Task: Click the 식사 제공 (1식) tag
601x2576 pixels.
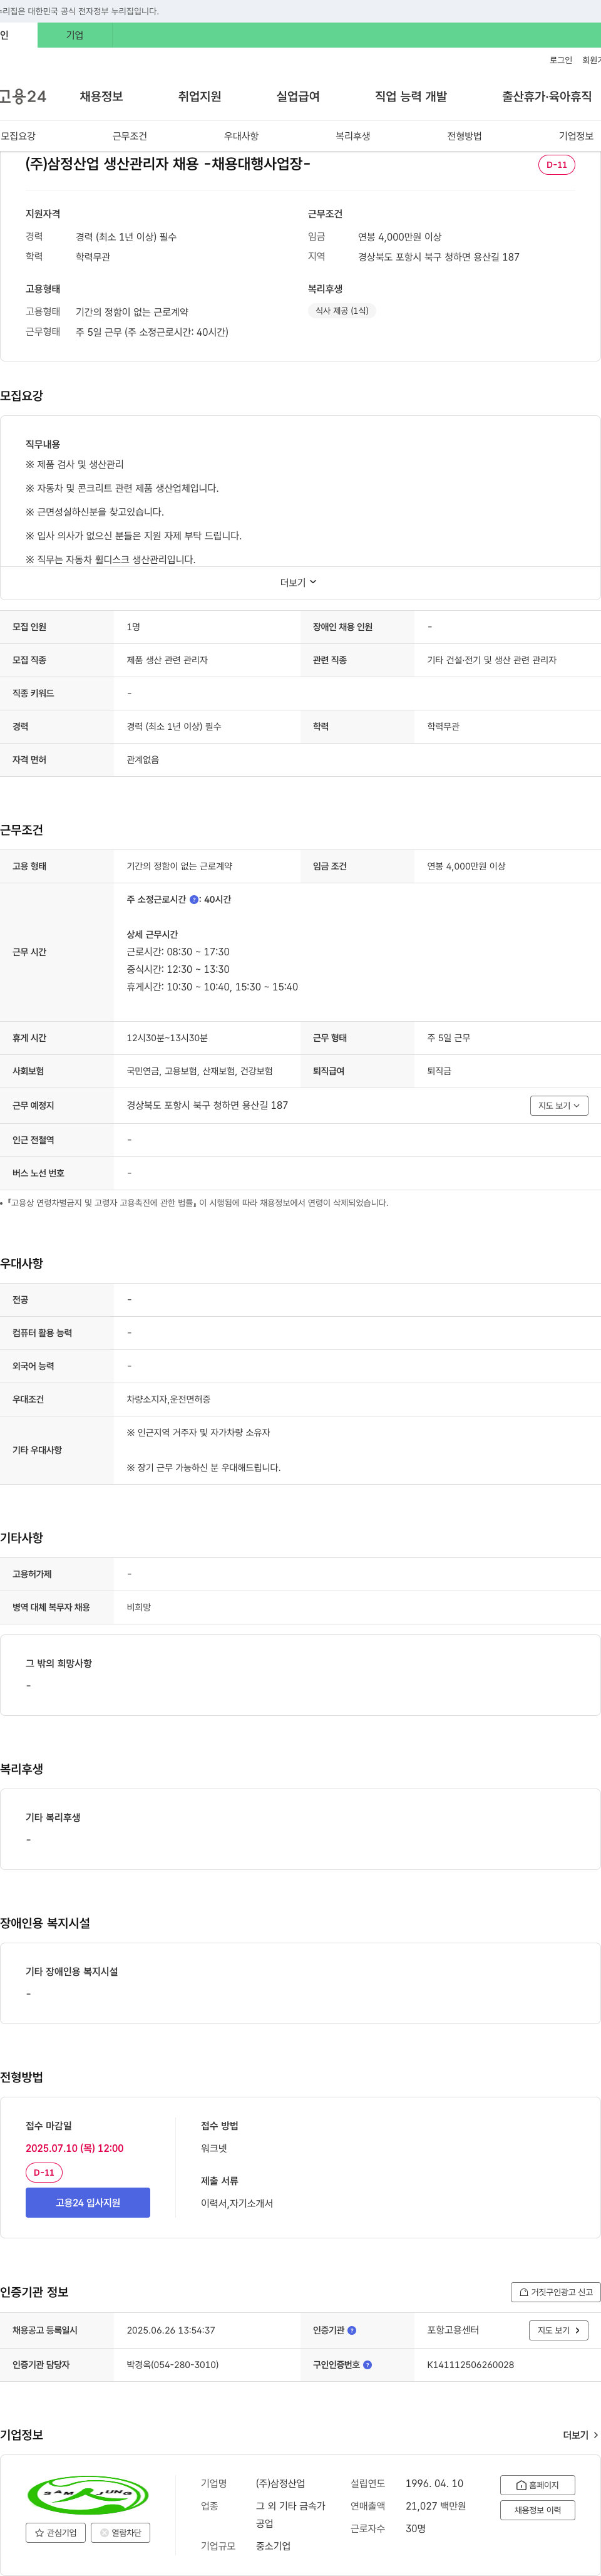Action: point(342,311)
